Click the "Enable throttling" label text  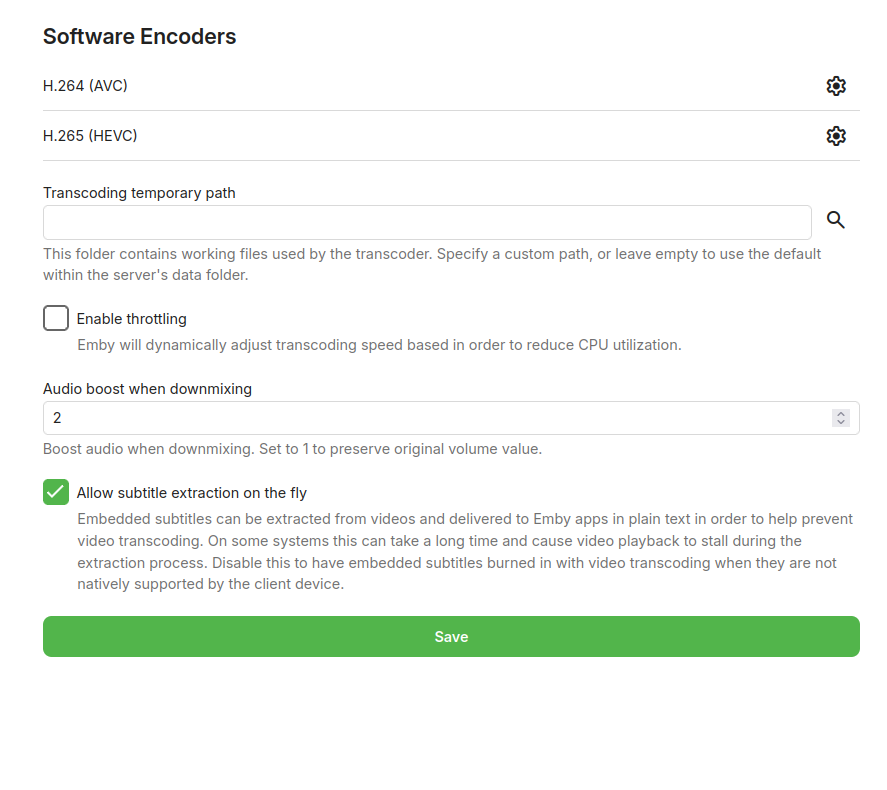pos(132,319)
